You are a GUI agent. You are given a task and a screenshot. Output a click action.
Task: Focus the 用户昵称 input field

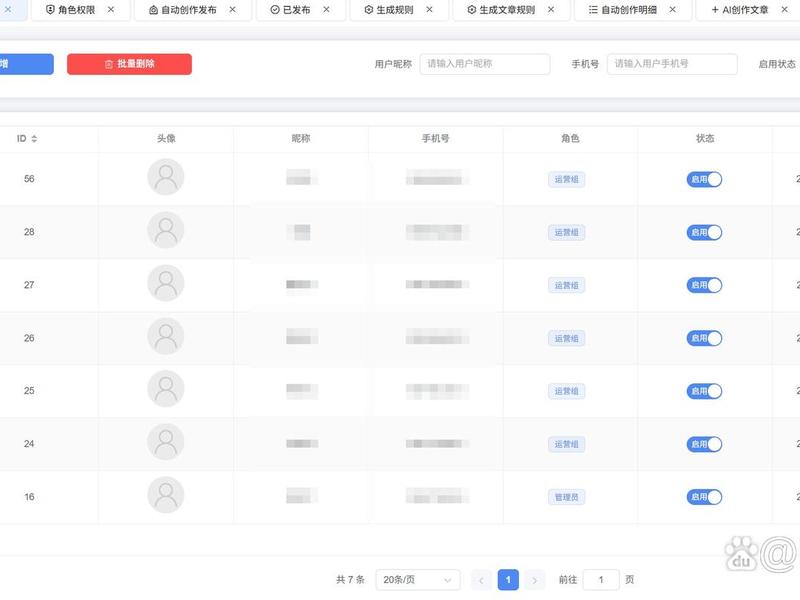pos(485,64)
